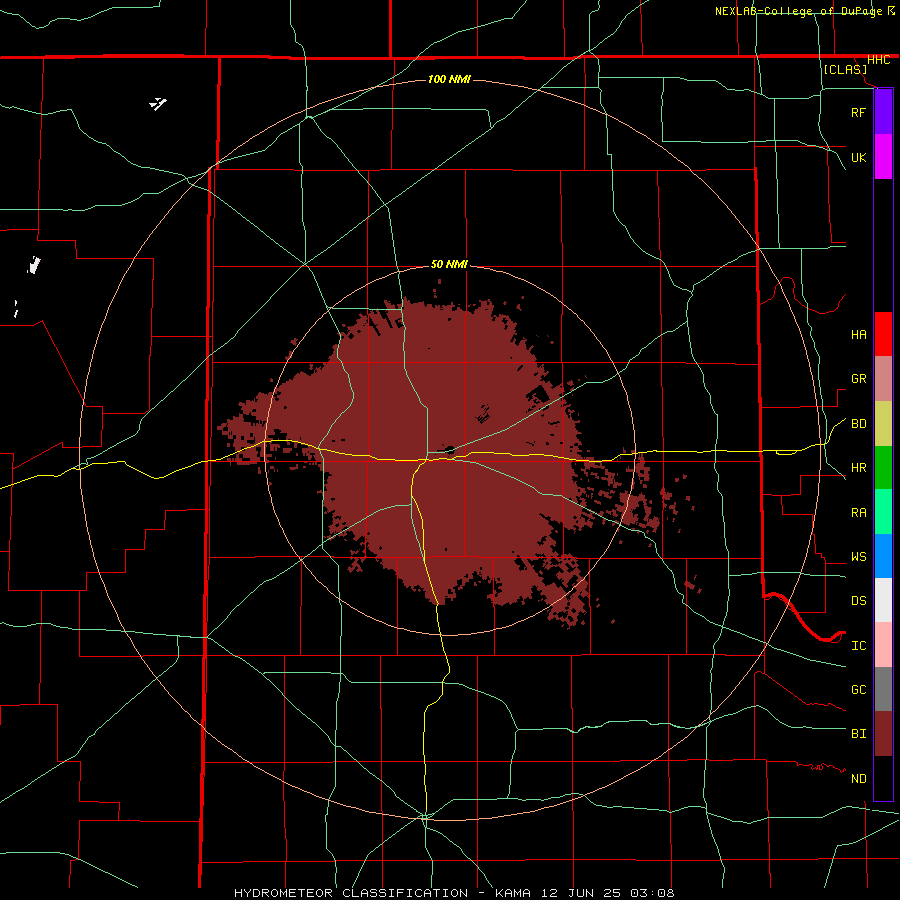This screenshot has width=900, height=900.
Task: Pick the HR dark green legend swatch
Action: coord(883,468)
